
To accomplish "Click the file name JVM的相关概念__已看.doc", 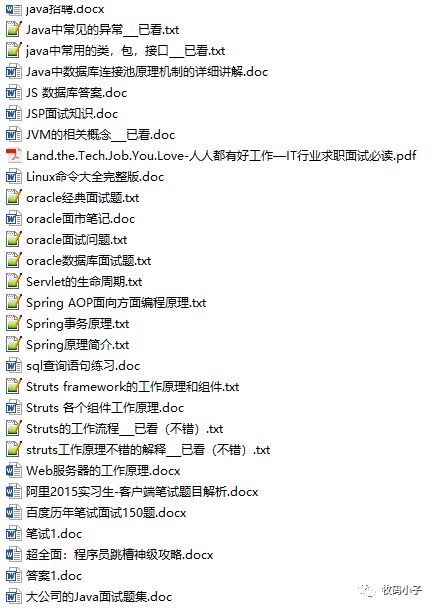I will click(101, 135).
